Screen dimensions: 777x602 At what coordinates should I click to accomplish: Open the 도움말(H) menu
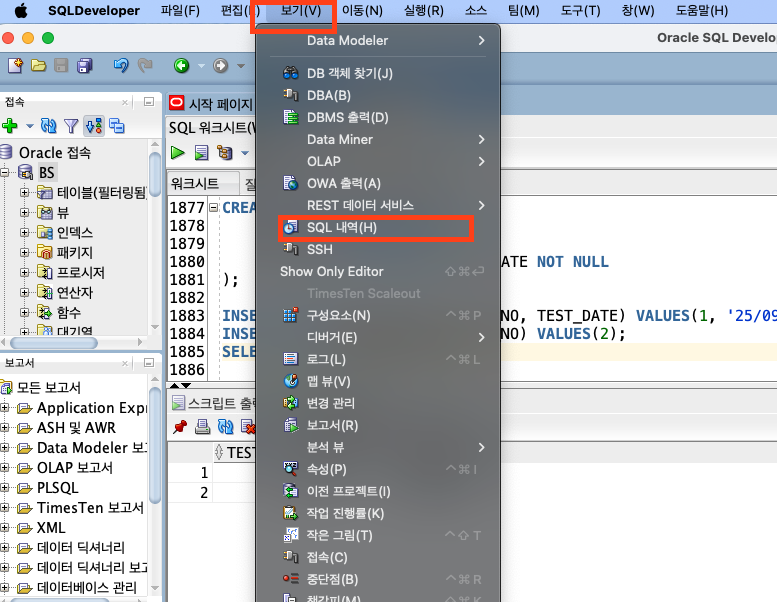[x=702, y=10]
